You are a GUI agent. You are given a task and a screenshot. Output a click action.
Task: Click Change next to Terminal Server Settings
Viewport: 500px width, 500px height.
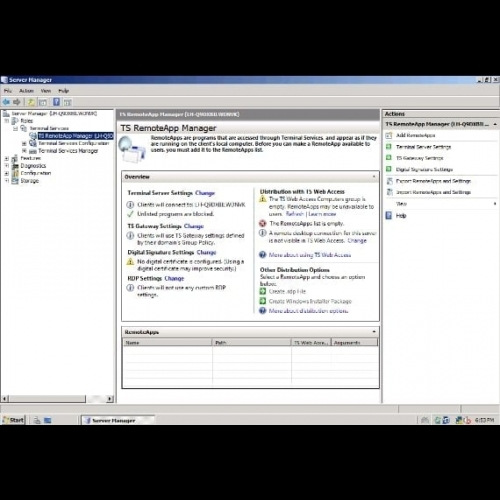(x=205, y=193)
